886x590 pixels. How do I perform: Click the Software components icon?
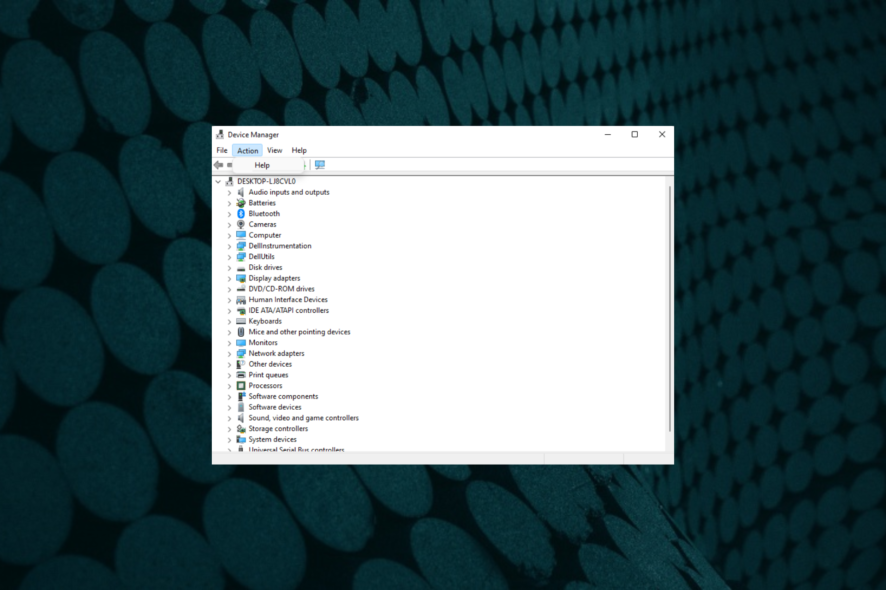point(241,396)
